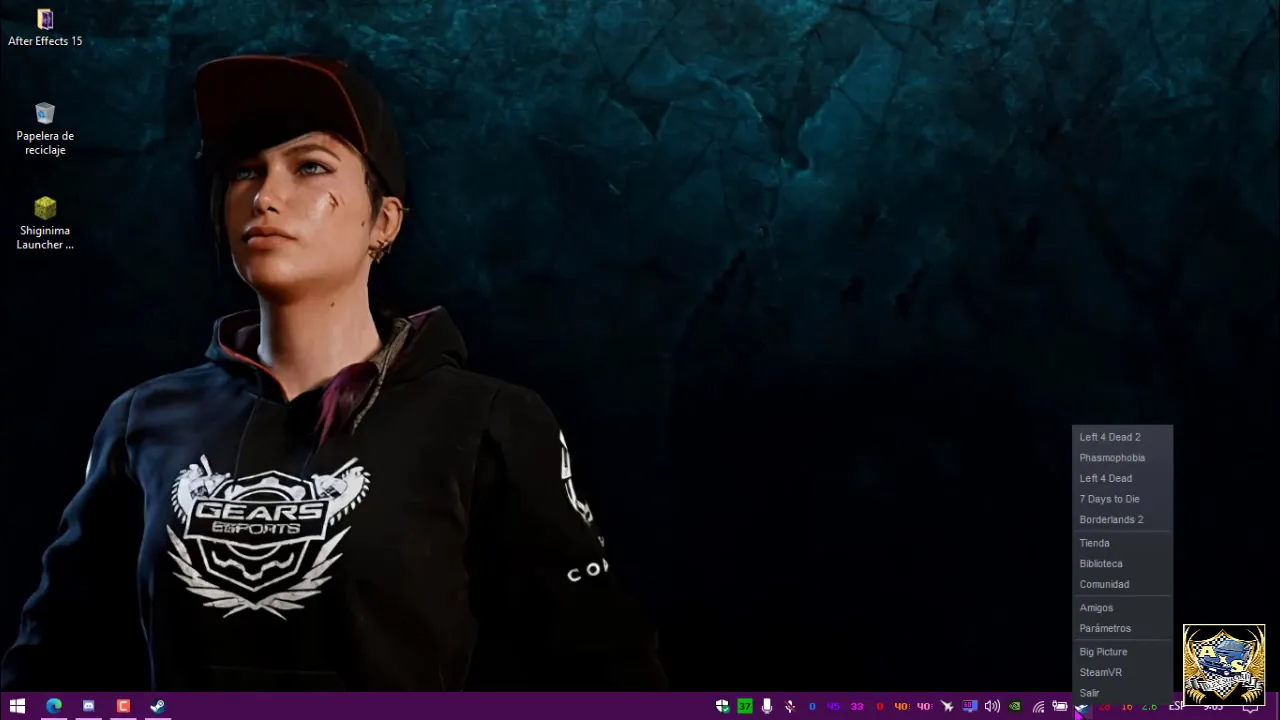
Task: Open volume control in tray
Action: point(992,707)
